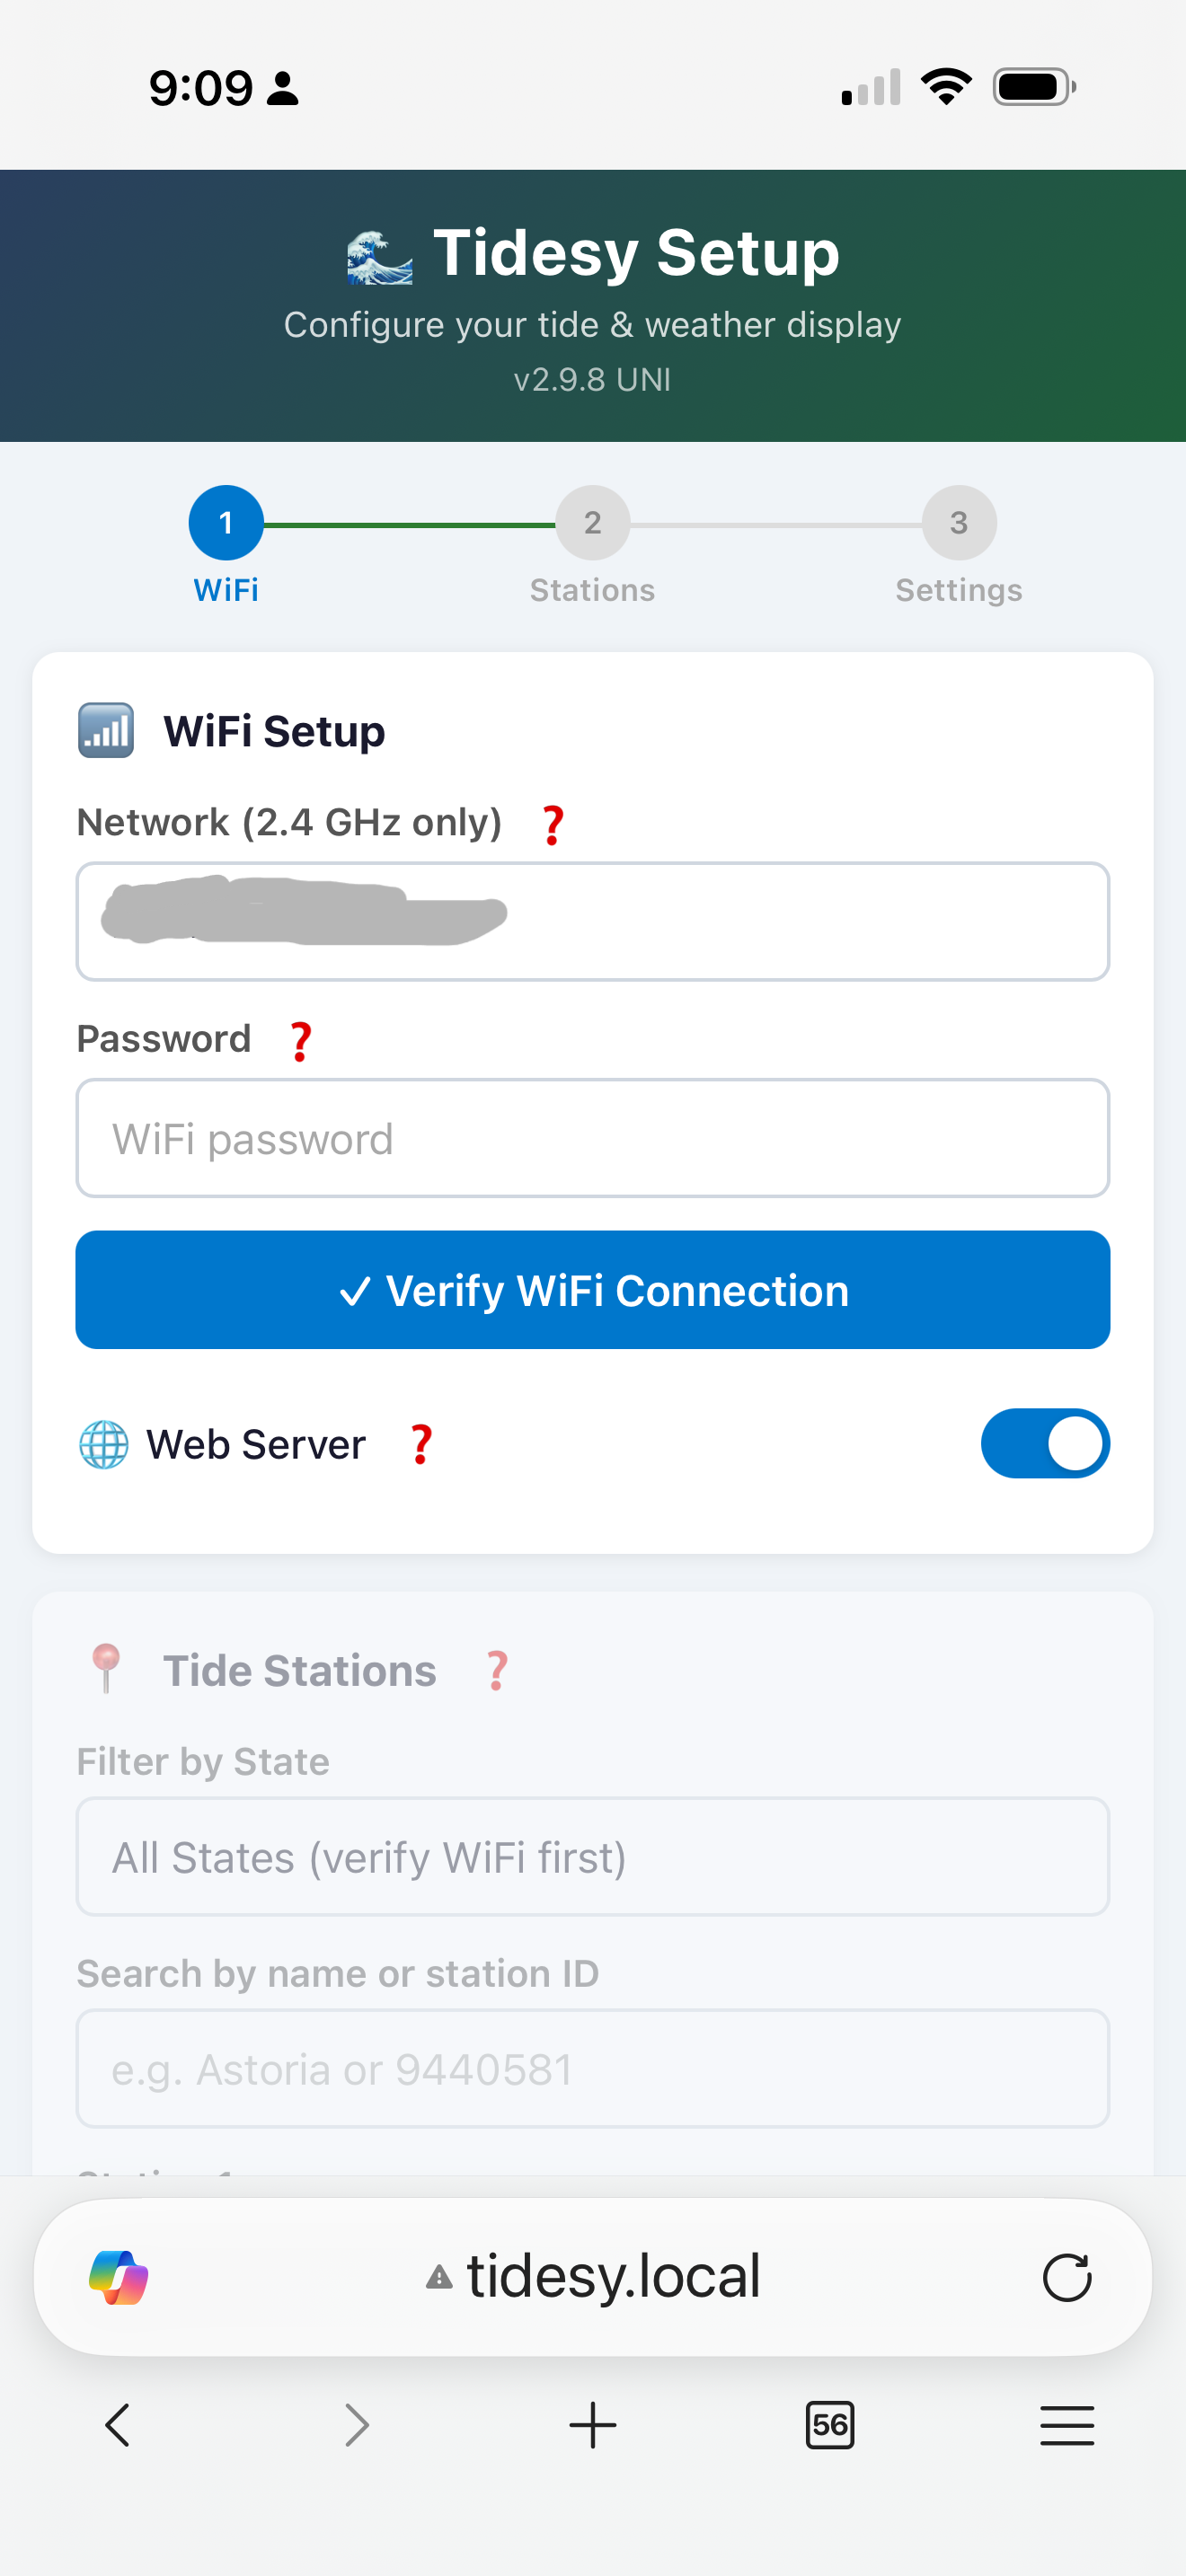The width and height of the screenshot is (1186, 2576).
Task: Tap the Tide Stations help question mark
Action: click(497, 1671)
